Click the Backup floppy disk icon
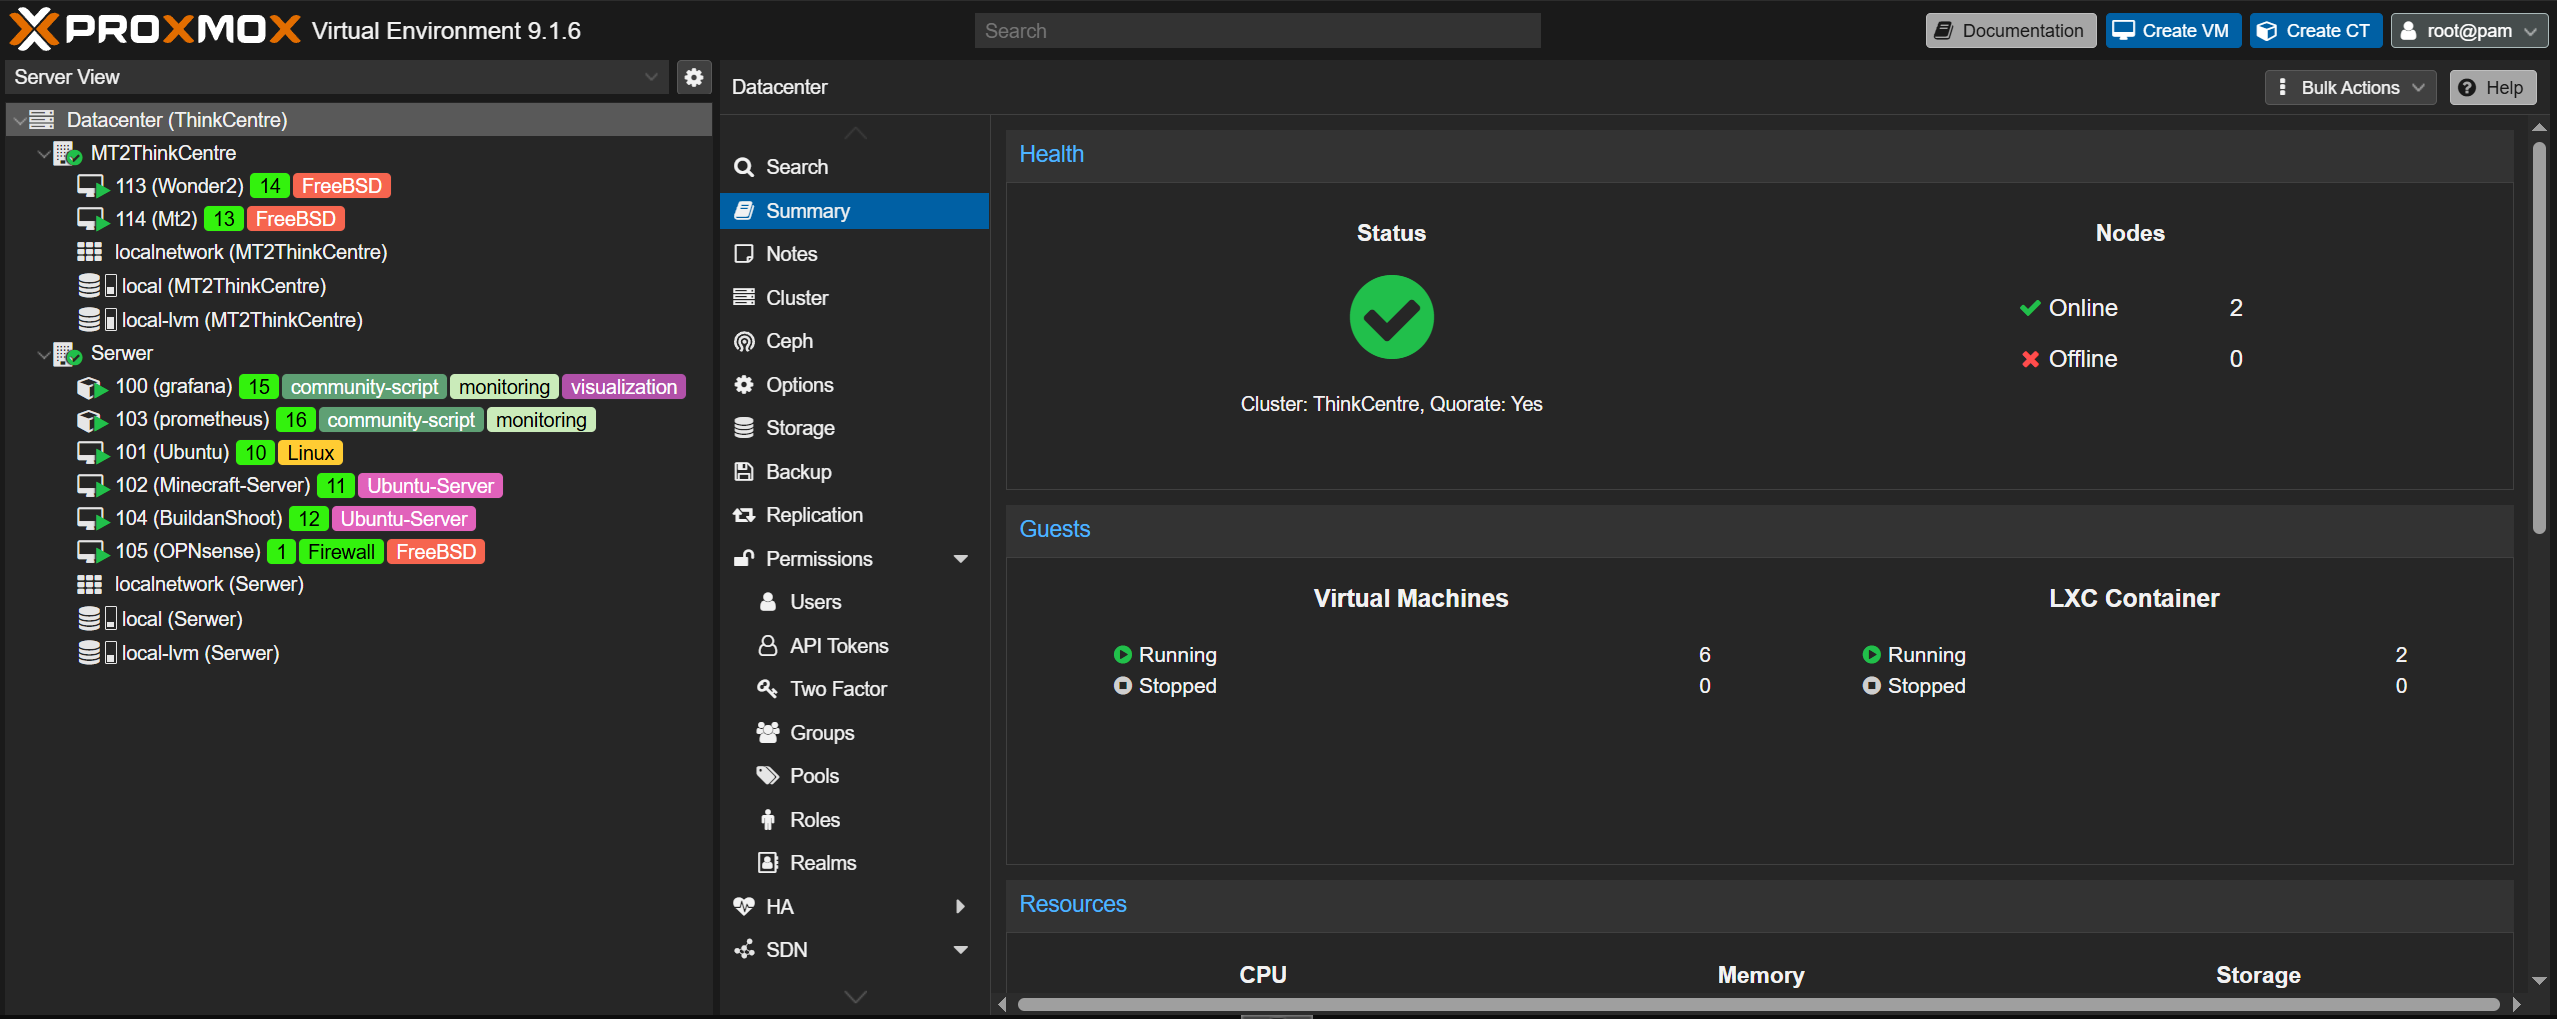 pyautogui.click(x=744, y=472)
